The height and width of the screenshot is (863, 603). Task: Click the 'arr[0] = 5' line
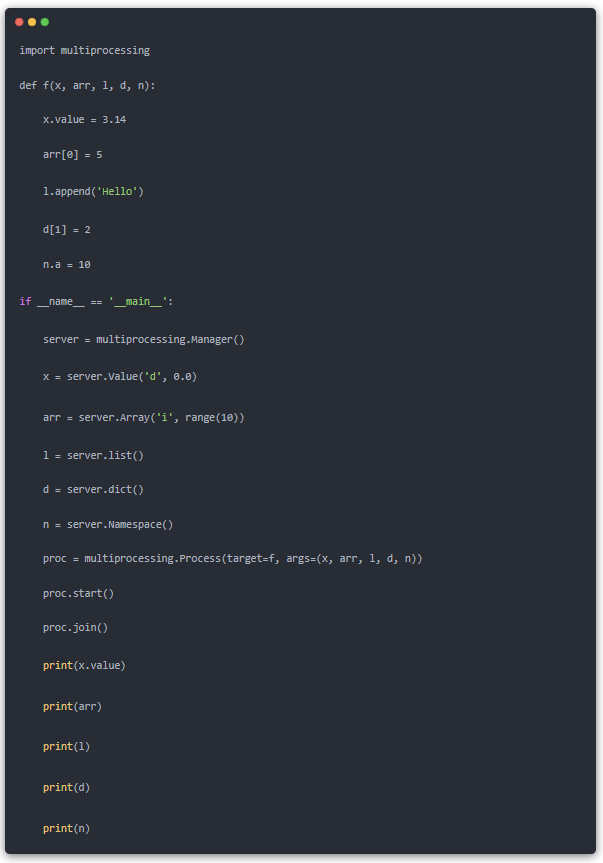coord(72,155)
